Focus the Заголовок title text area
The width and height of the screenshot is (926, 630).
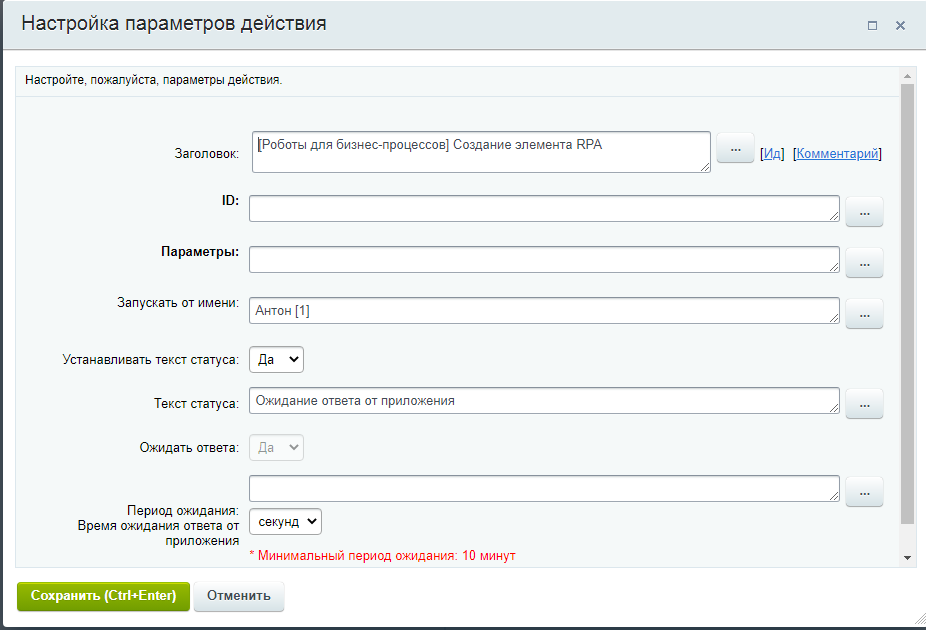[x=480, y=151]
